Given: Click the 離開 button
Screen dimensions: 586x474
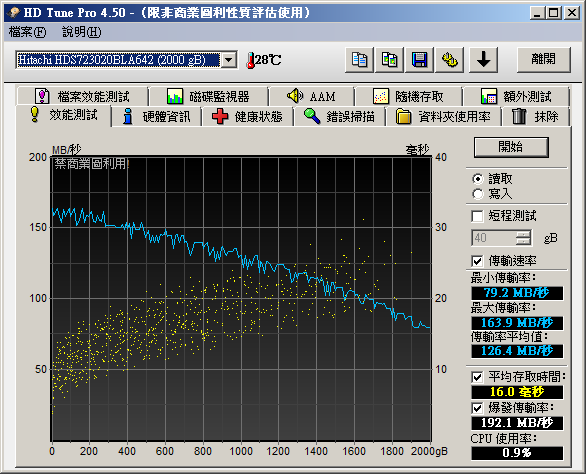Looking at the screenshot, I should click(544, 60).
